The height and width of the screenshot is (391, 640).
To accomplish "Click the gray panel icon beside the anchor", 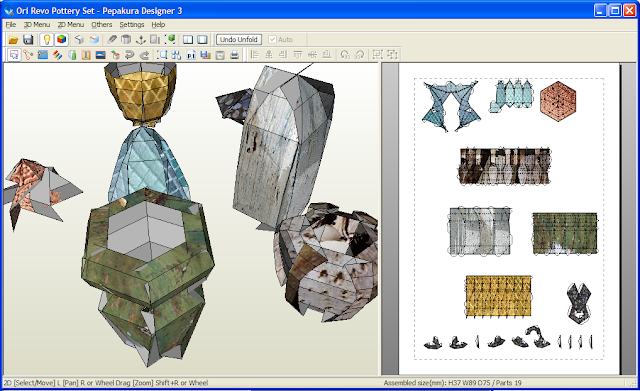I will coord(155,40).
